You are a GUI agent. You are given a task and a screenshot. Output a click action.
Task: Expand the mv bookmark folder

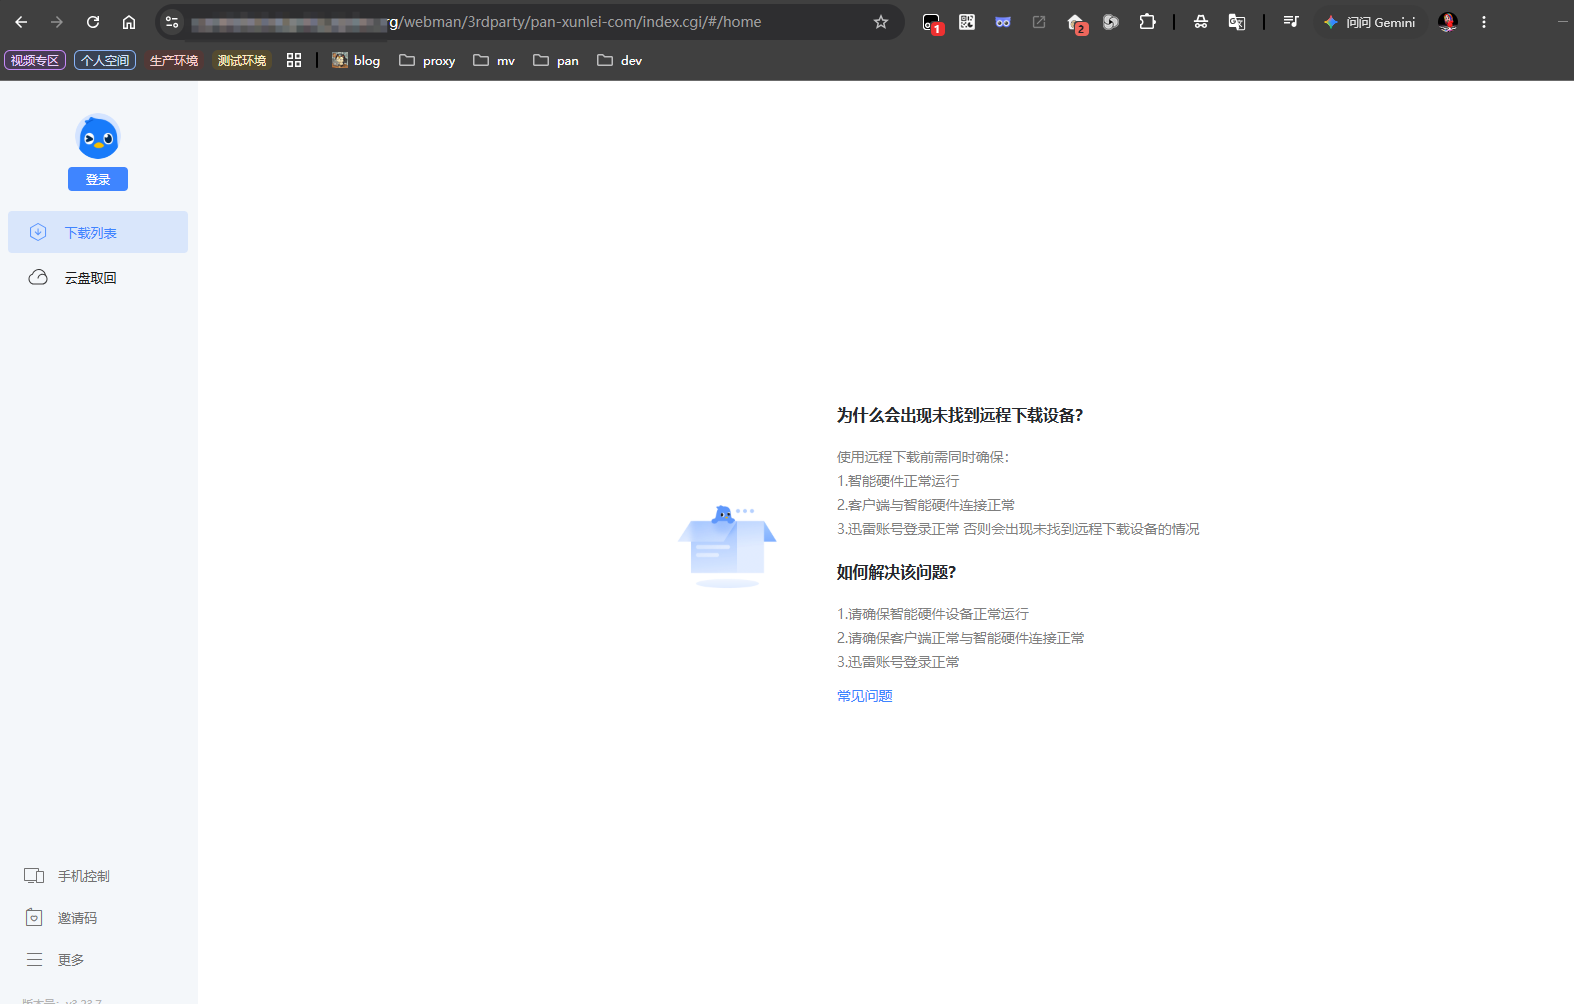(494, 60)
